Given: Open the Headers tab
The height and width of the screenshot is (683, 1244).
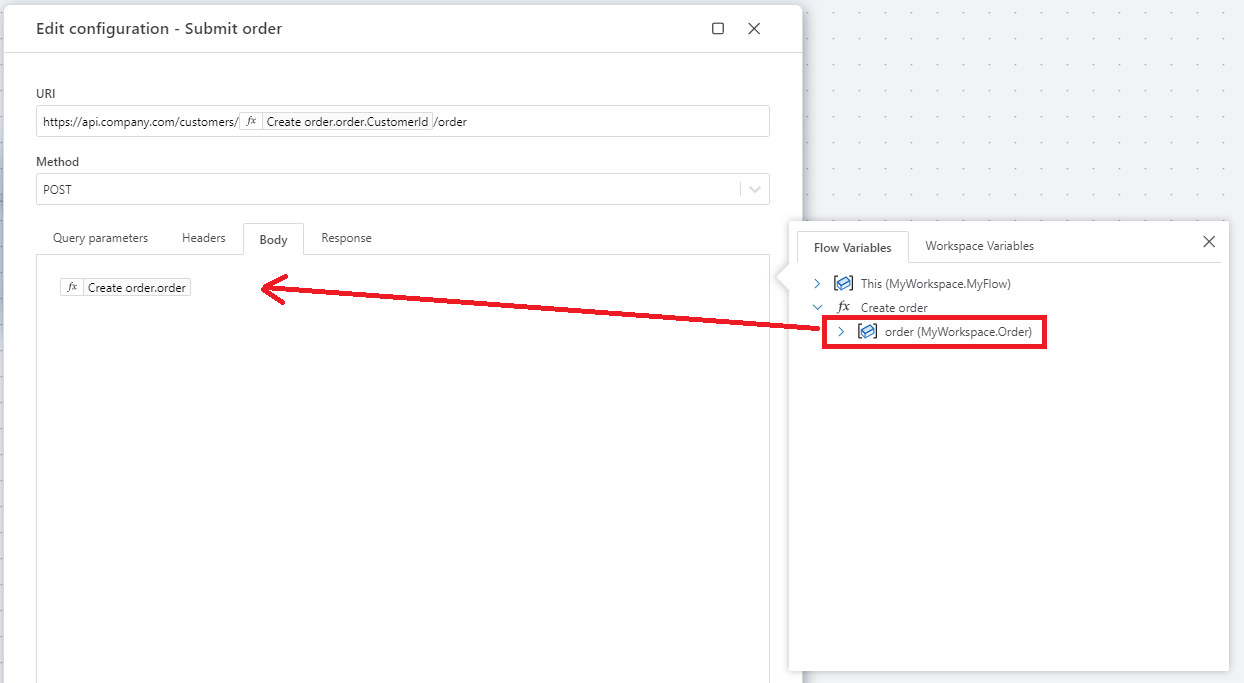Looking at the screenshot, I should pos(203,238).
